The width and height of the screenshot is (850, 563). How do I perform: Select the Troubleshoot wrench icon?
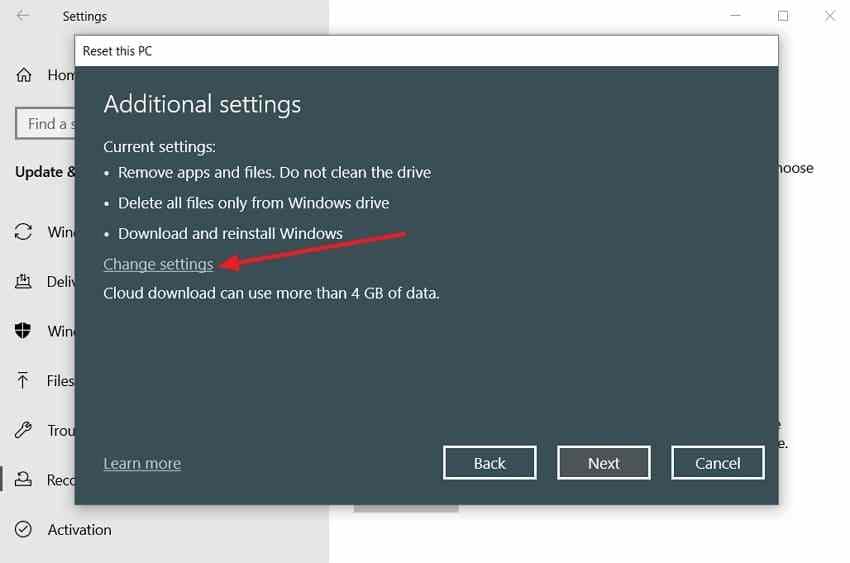[23, 430]
